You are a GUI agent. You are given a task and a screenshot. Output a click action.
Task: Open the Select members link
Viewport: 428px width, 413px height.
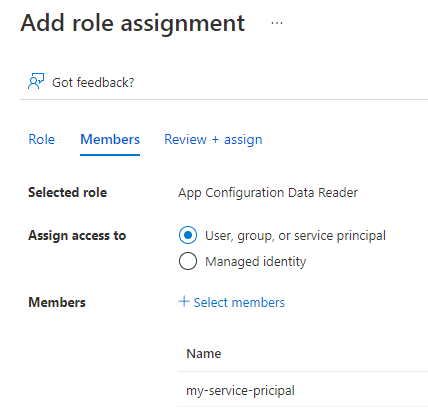tap(239, 303)
